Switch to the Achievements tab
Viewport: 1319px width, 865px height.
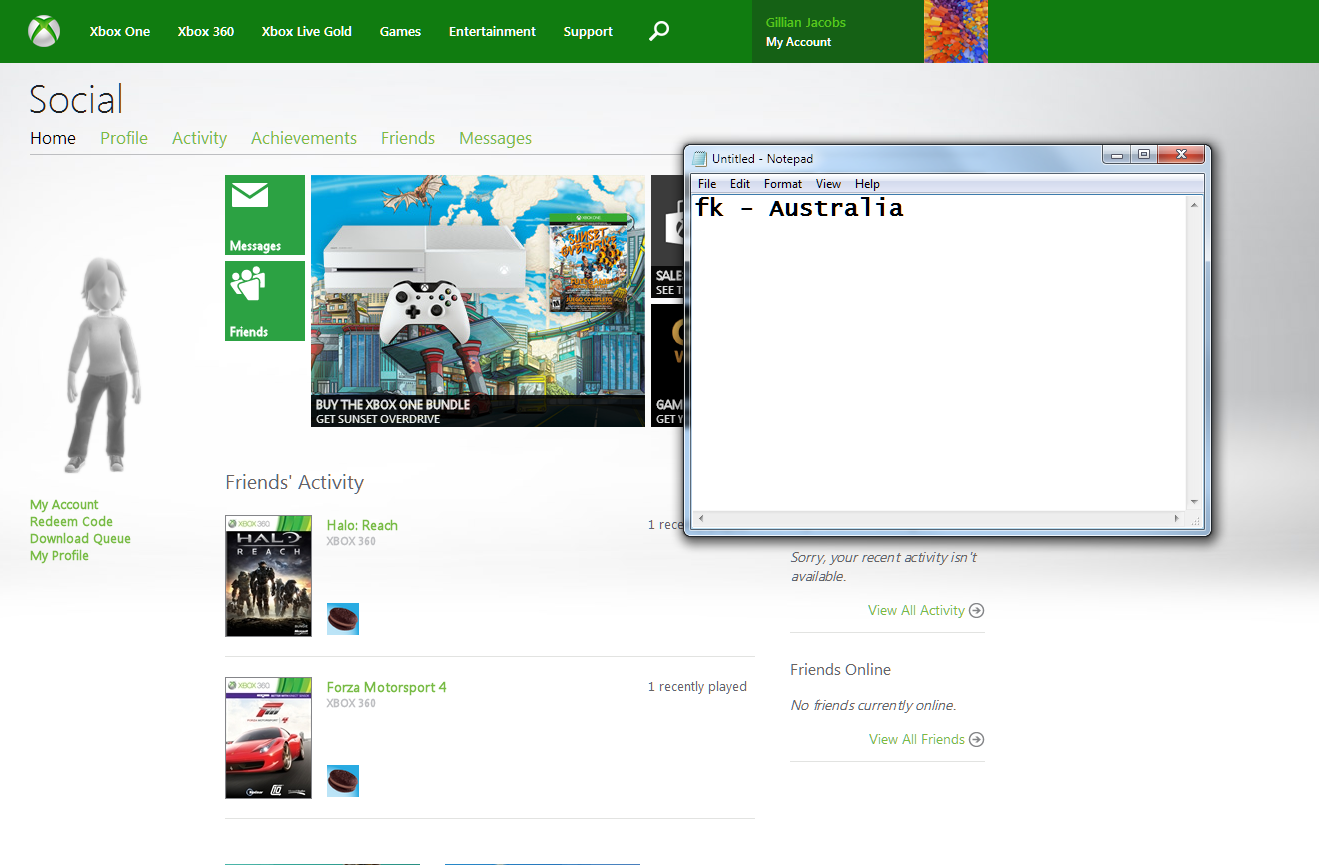tap(304, 138)
